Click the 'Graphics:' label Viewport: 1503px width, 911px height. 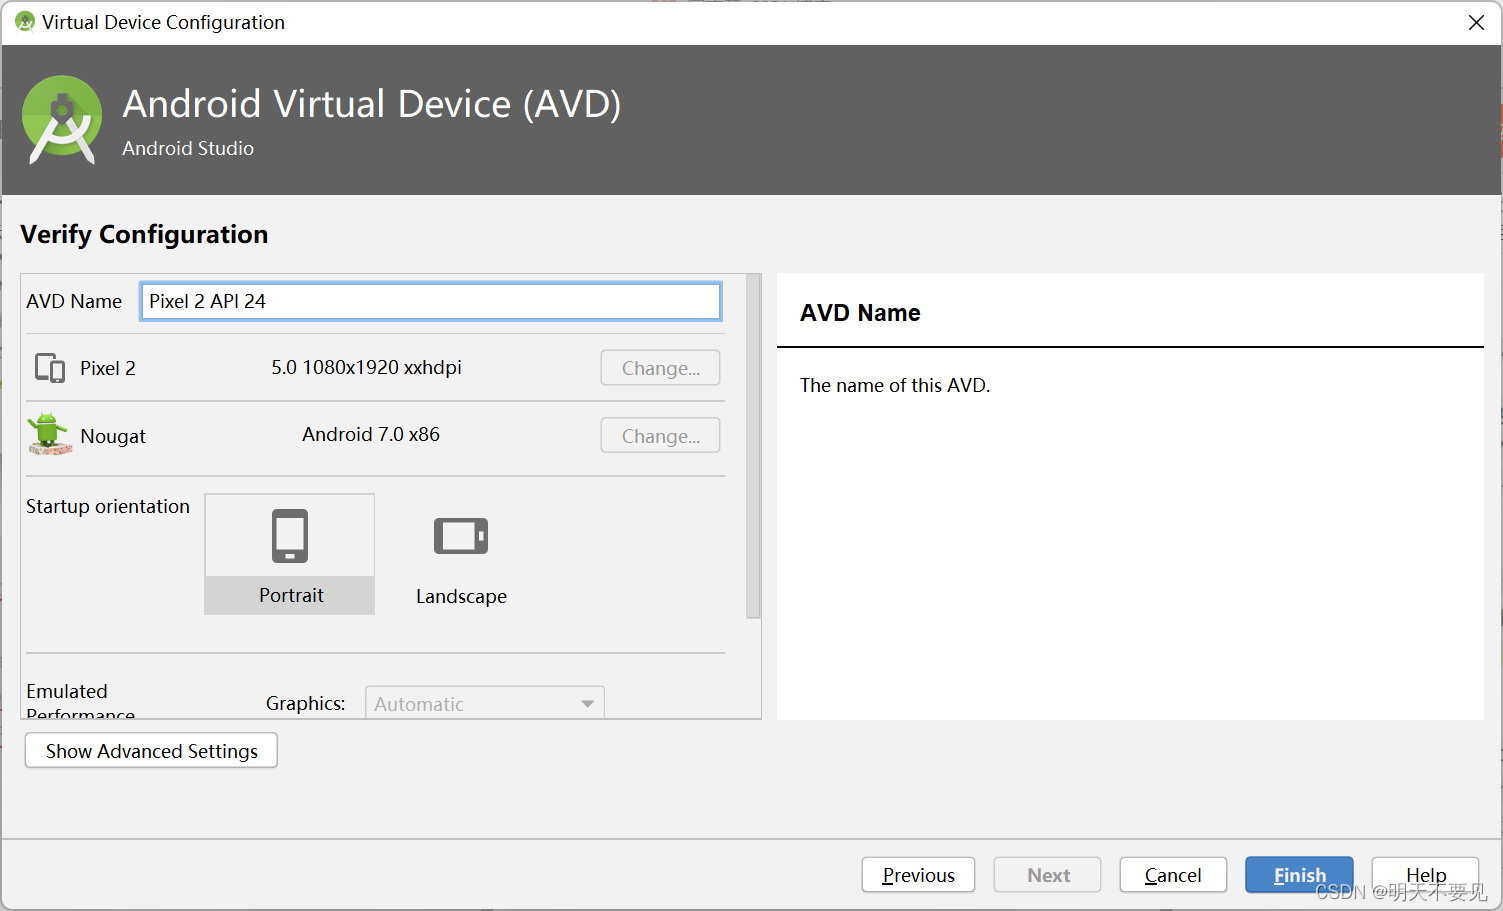point(305,703)
